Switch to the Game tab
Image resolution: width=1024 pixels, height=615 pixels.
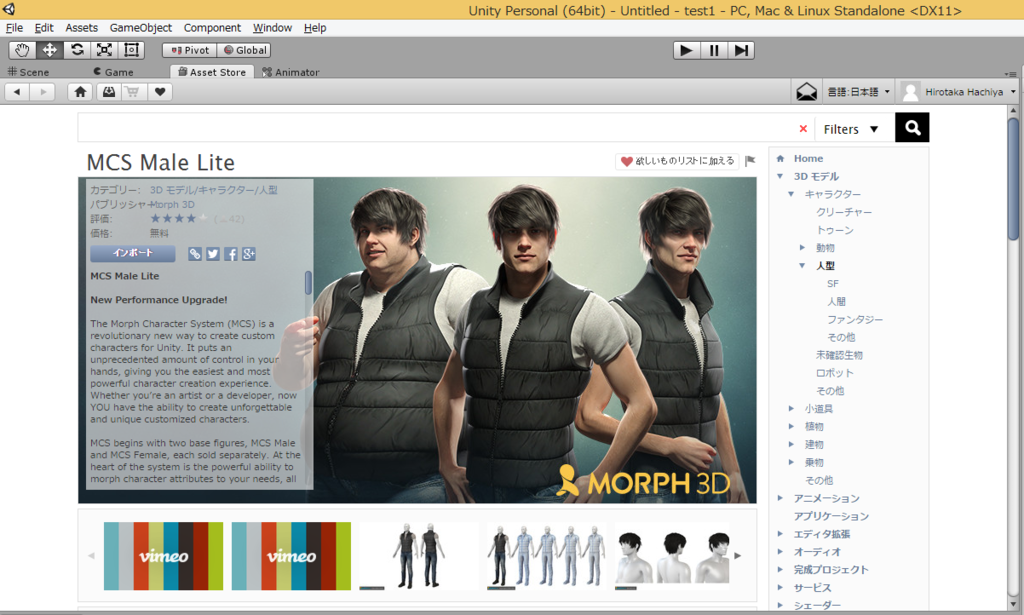(x=113, y=72)
